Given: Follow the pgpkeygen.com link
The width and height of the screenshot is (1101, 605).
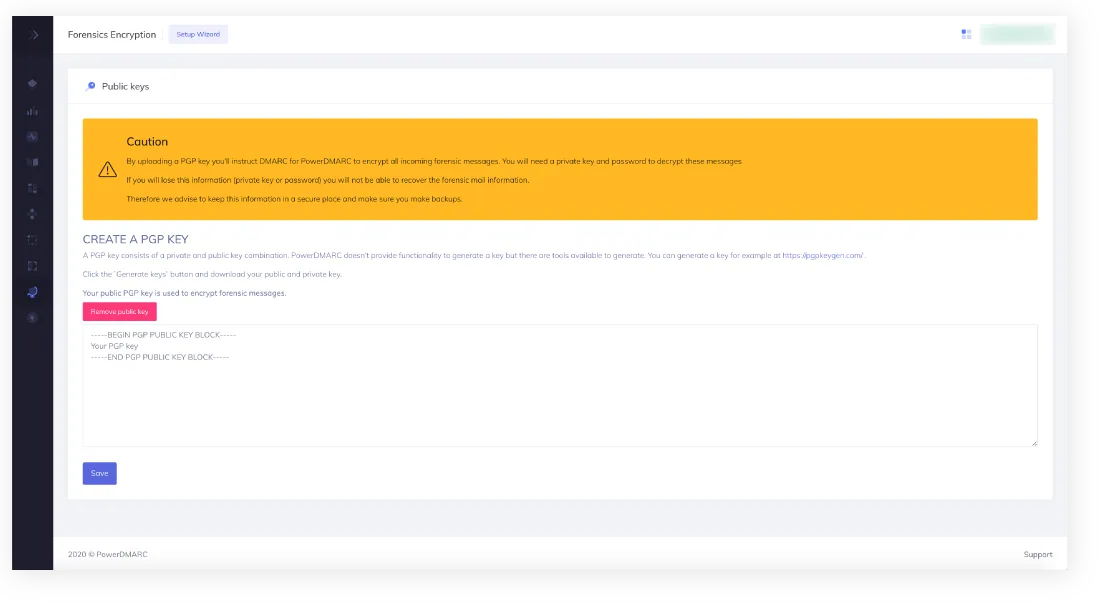Looking at the screenshot, I should tap(822, 255).
